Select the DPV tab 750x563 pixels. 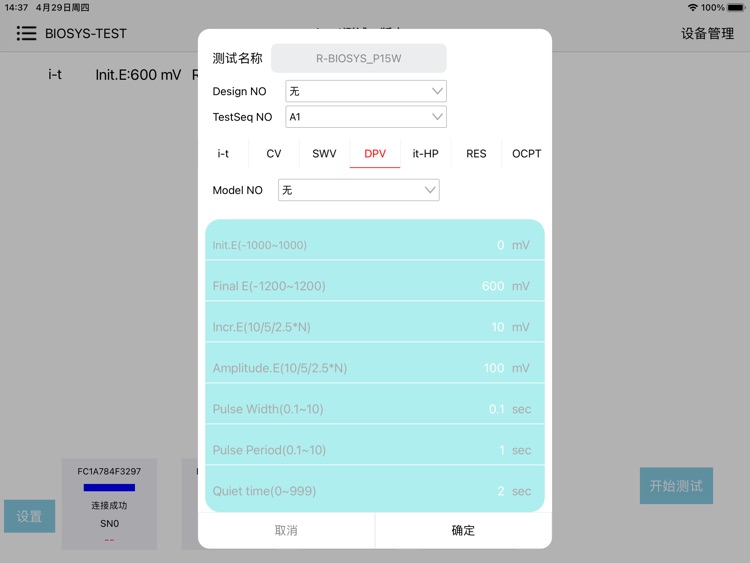tap(375, 154)
